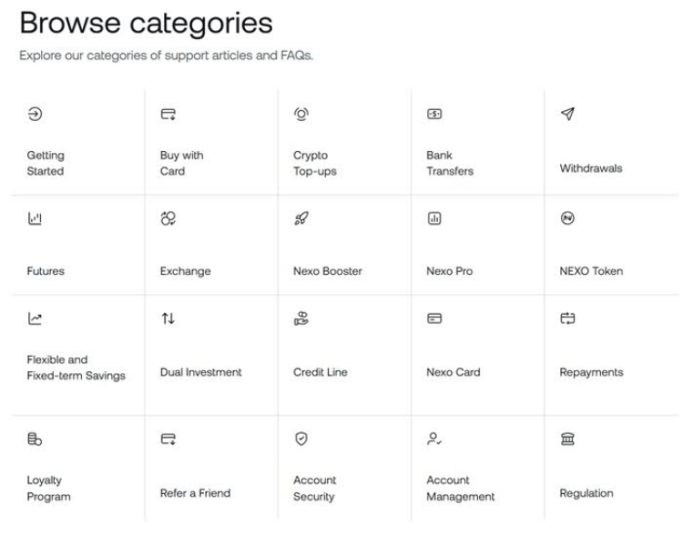Image resolution: width=683 pixels, height=535 pixels.
Task: Open Flexible and Fixed-term Savings category
Action: click(76, 368)
